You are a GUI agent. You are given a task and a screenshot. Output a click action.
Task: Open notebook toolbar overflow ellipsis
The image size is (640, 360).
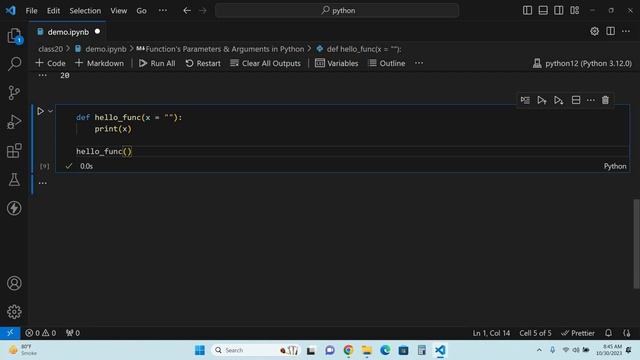(419, 63)
